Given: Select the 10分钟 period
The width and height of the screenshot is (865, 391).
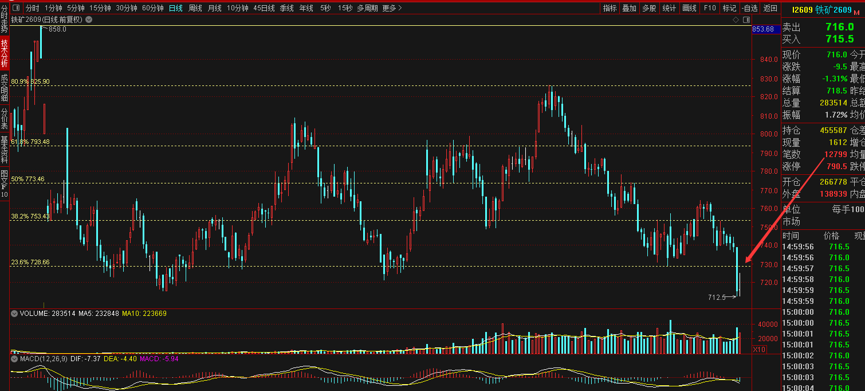Looking at the screenshot, I should 238,8.
